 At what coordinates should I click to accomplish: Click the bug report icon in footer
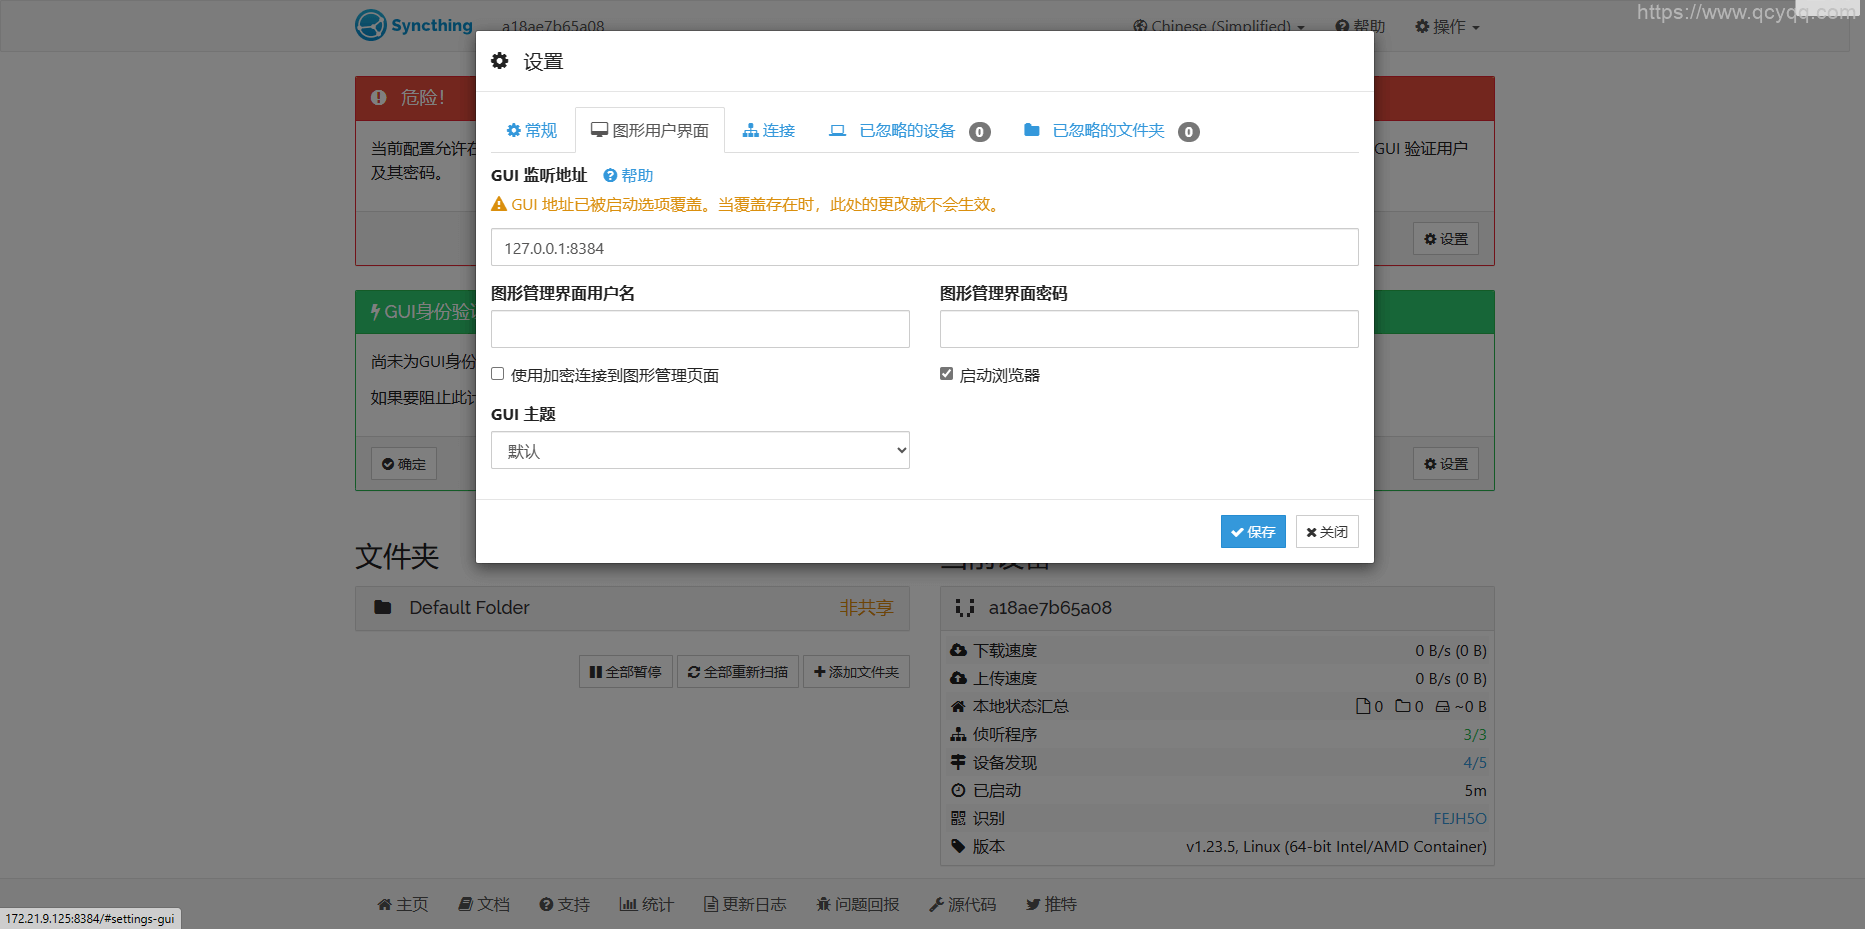[824, 905]
